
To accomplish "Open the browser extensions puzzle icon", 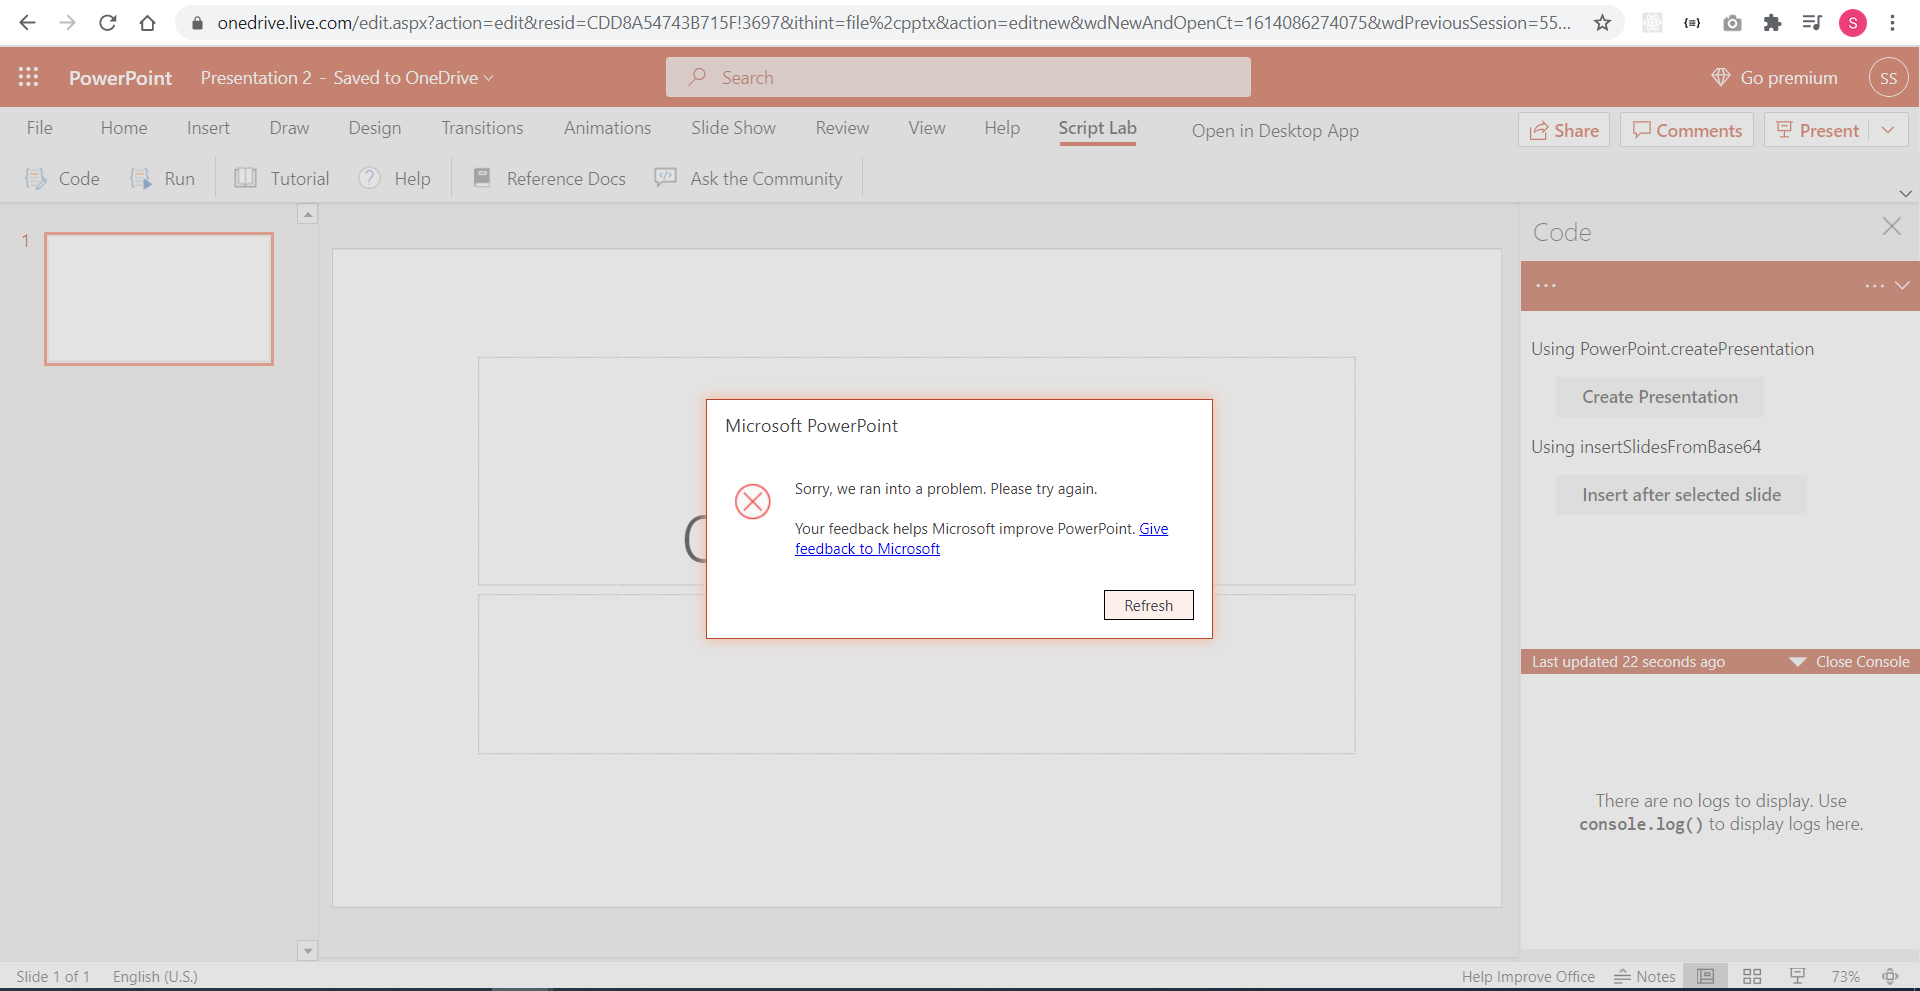I will 1772,23.
